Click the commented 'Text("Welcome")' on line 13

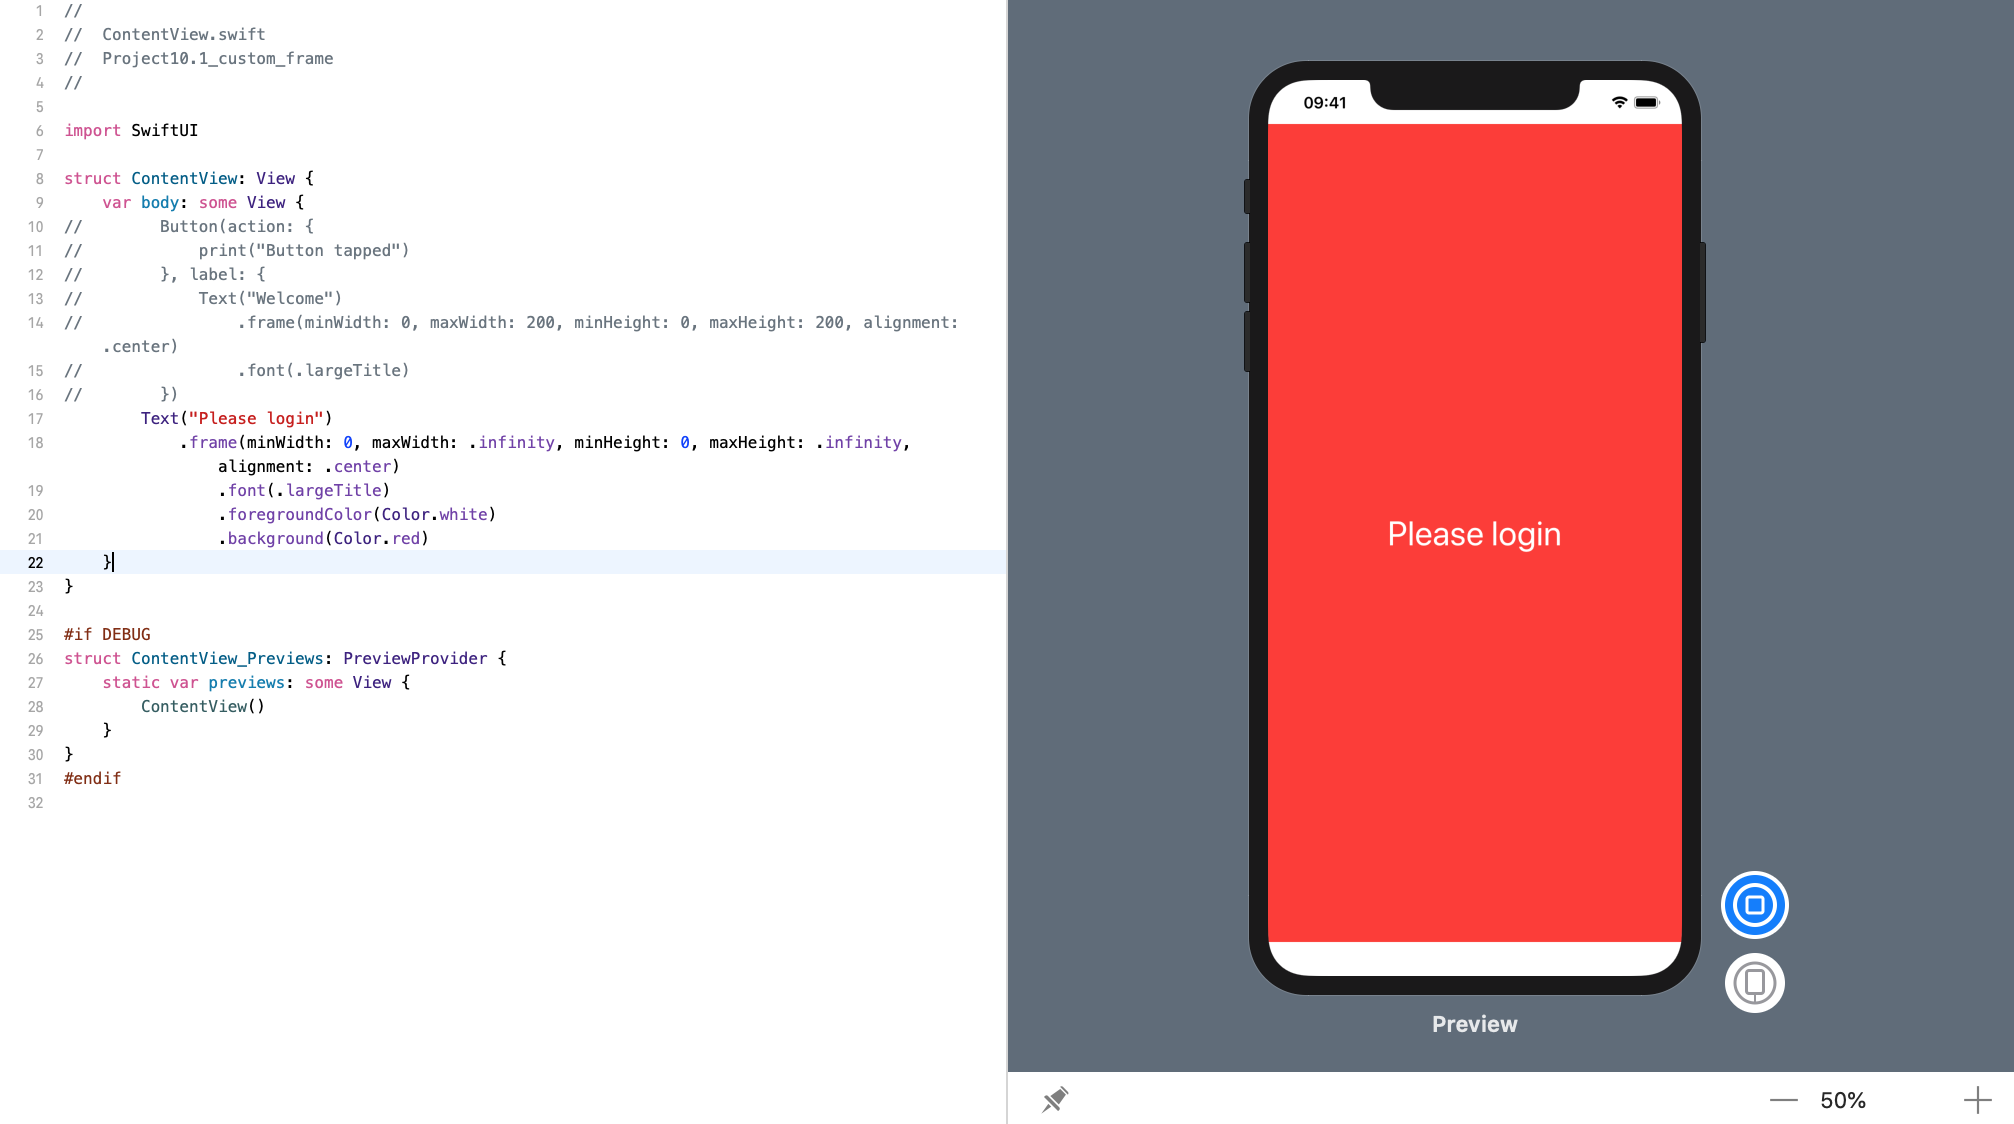(270, 299)
